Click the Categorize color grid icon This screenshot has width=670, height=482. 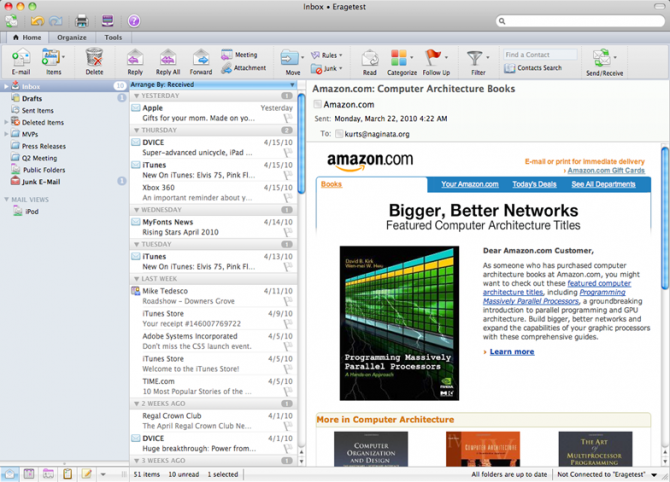click(400, 58)
